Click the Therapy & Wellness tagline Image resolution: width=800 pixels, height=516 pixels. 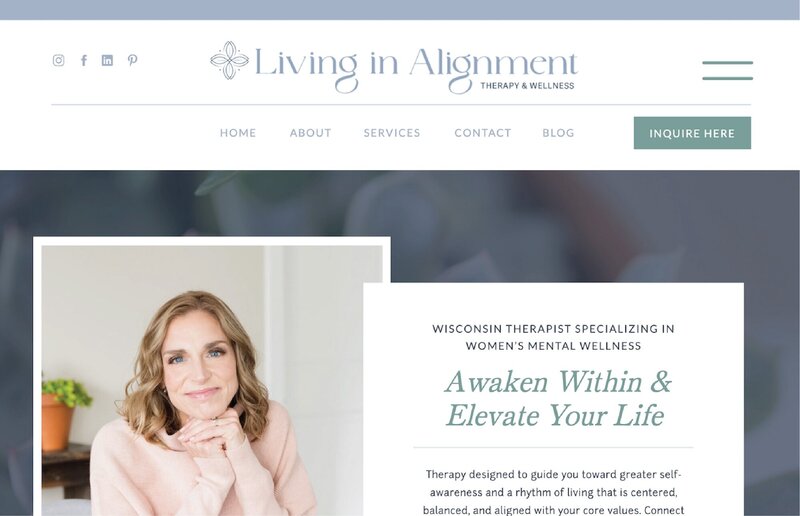527,86
